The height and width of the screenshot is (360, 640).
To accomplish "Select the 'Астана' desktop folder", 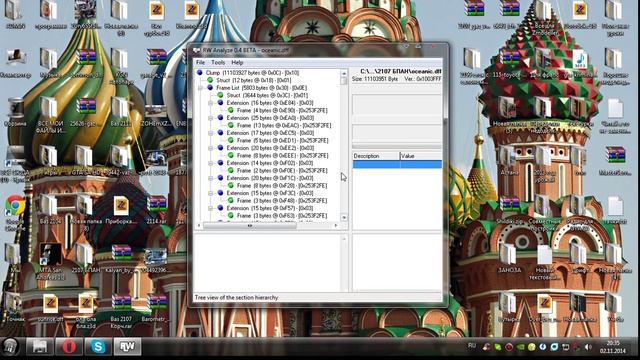I will click(509, 161).
